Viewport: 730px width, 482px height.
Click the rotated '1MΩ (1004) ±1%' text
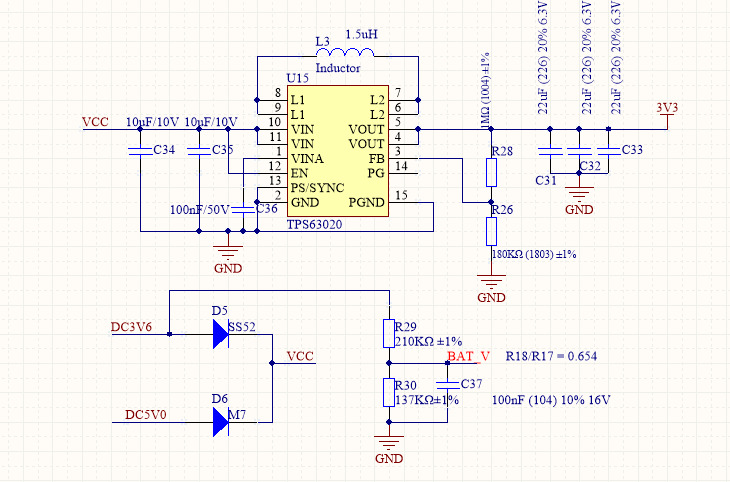[x=485, y=91]
